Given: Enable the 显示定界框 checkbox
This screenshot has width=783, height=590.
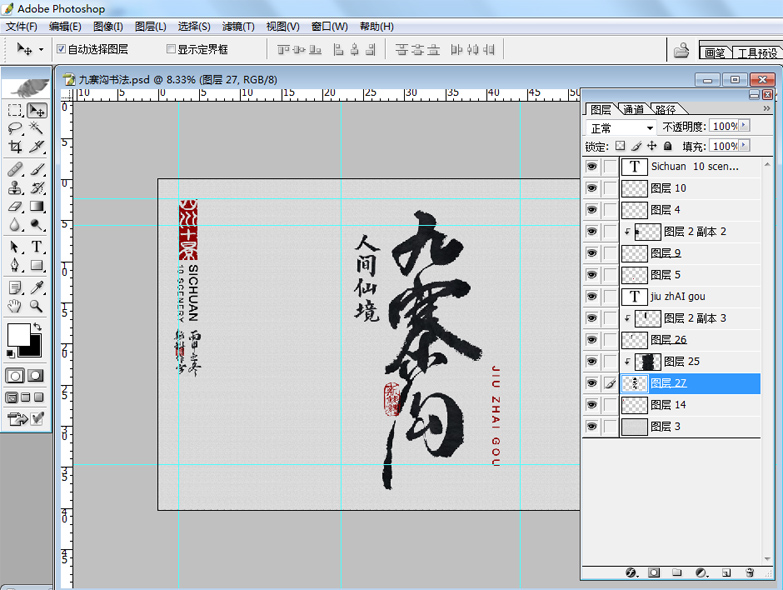Looking at the screenshot, I should tap(171, 49).
